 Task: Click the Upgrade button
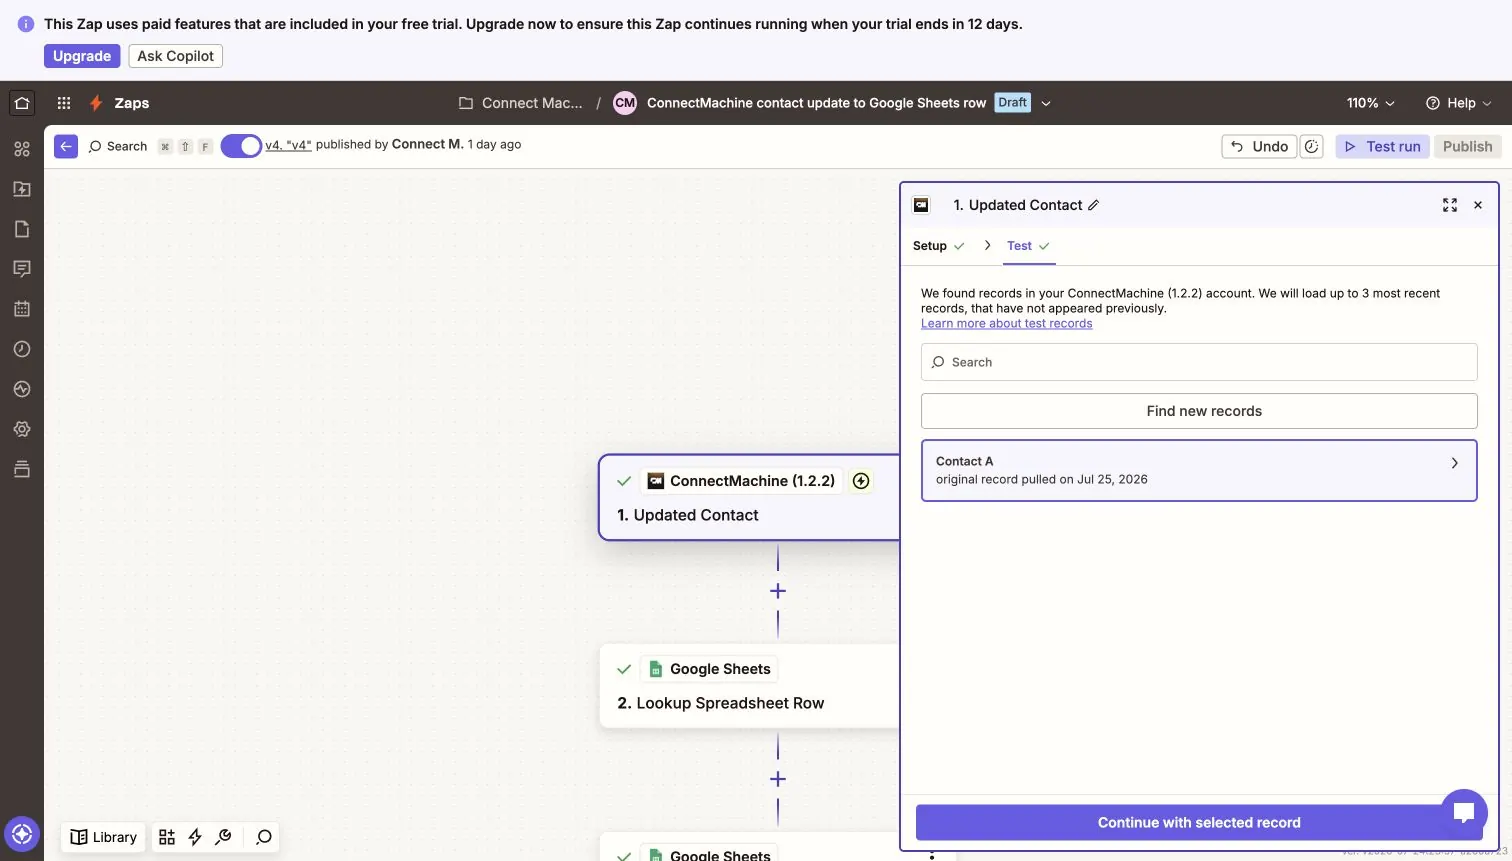pos(82,56)
